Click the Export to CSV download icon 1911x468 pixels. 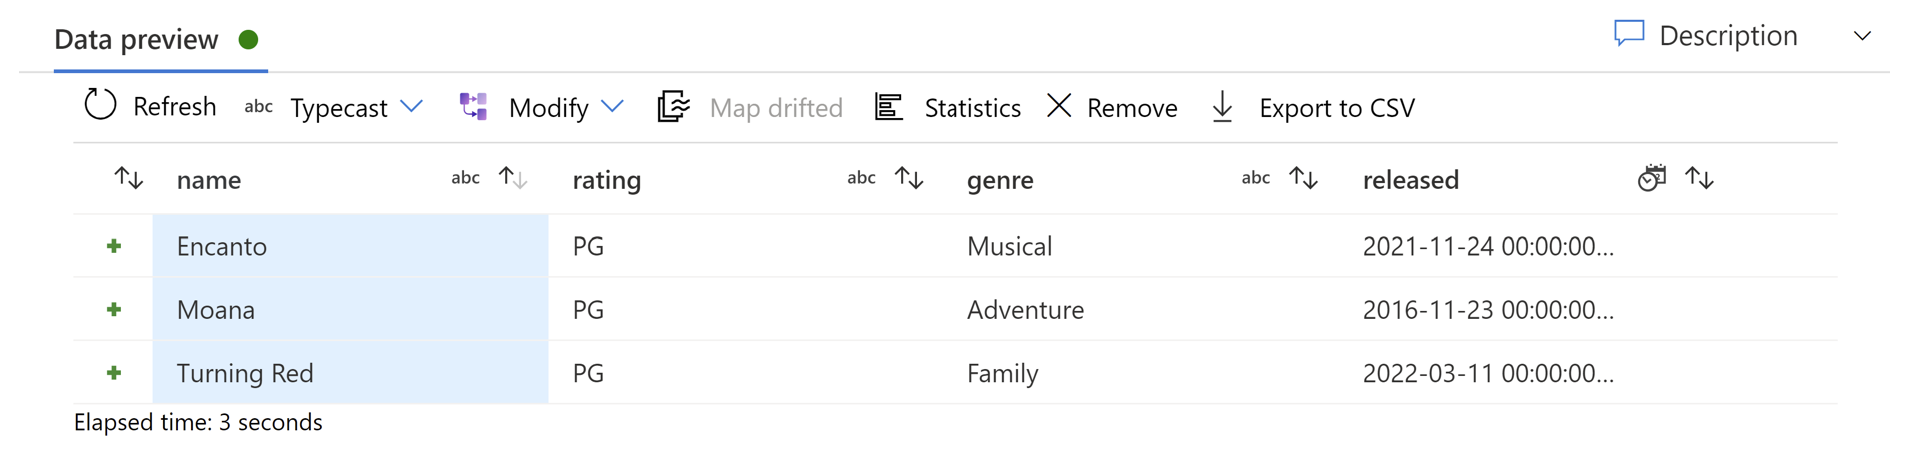(1222, 106)
